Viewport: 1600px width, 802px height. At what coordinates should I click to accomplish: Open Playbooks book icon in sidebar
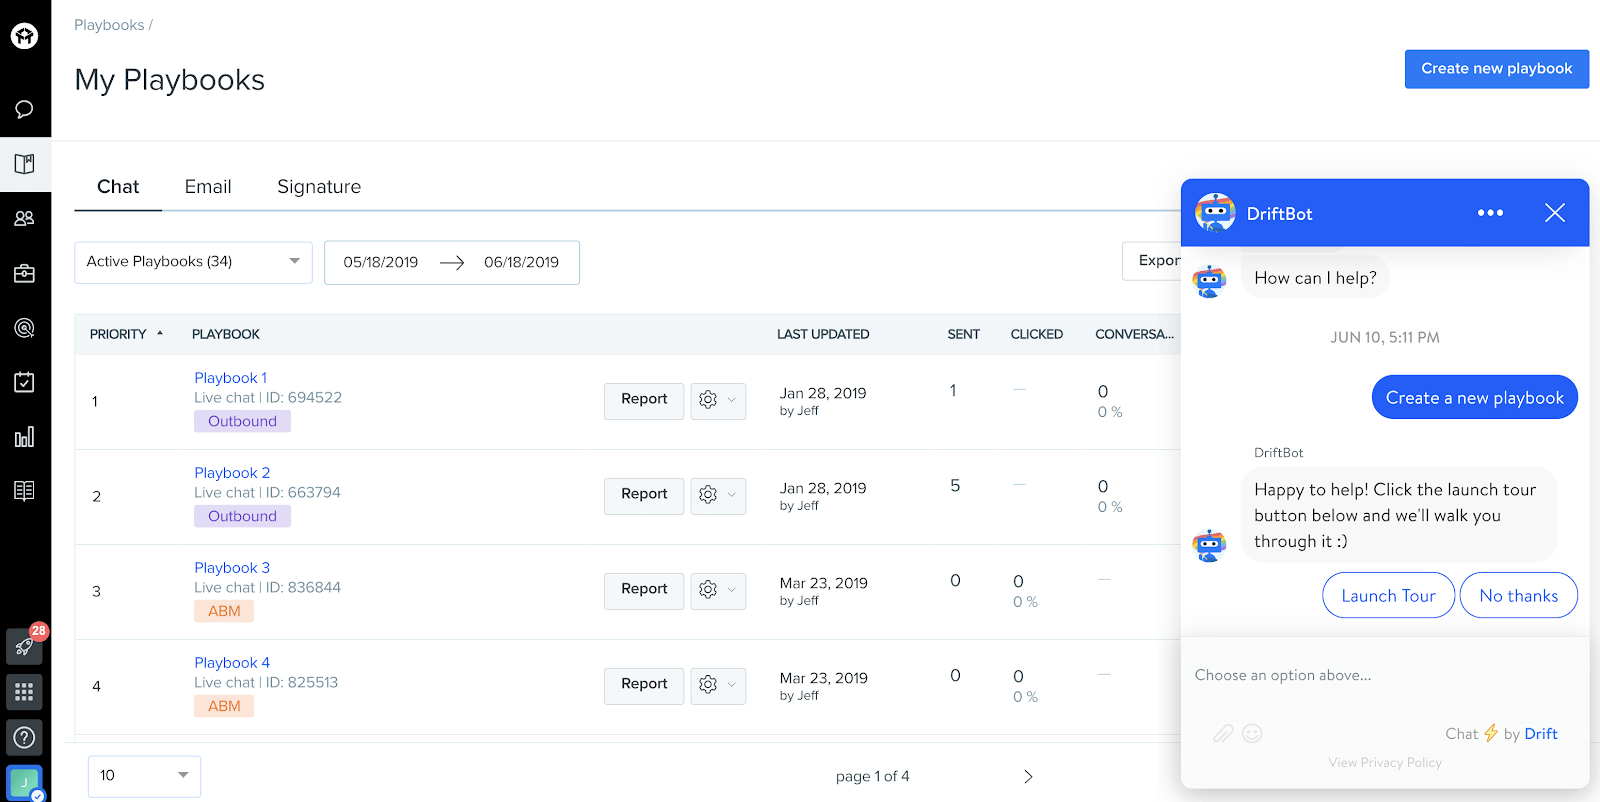[25, 164]
